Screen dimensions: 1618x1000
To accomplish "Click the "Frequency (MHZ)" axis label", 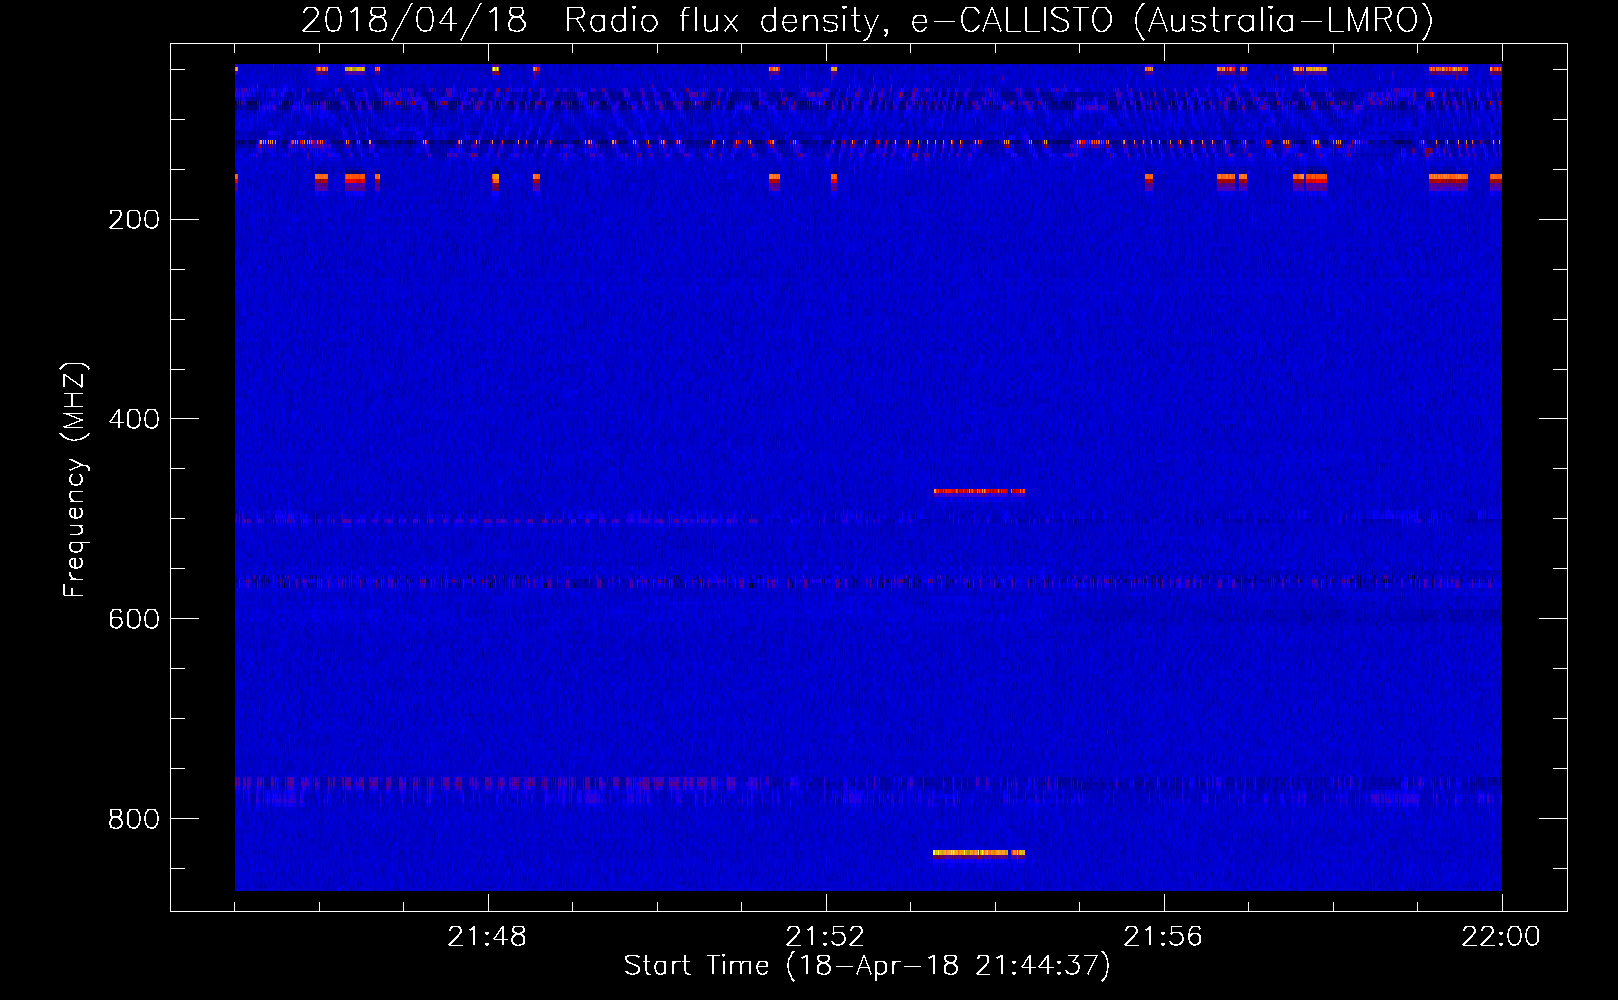I will [x=74, y=480].
